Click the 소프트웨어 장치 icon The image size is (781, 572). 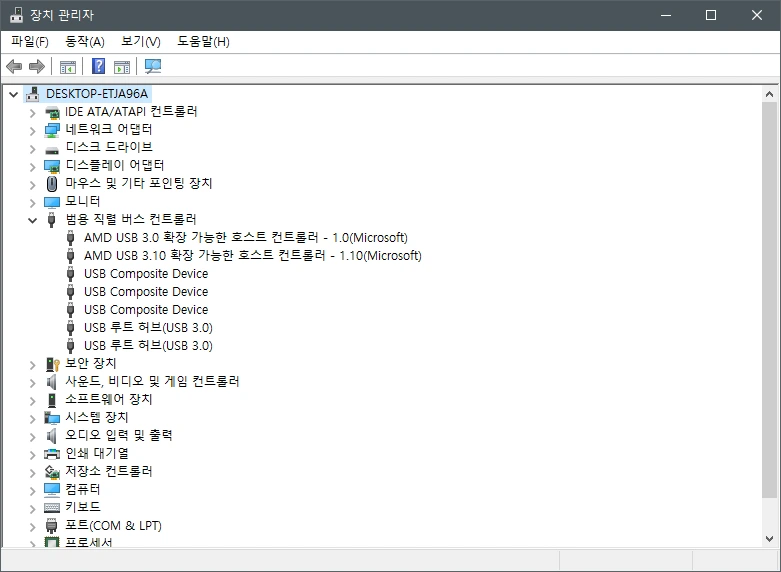(52, 400)
